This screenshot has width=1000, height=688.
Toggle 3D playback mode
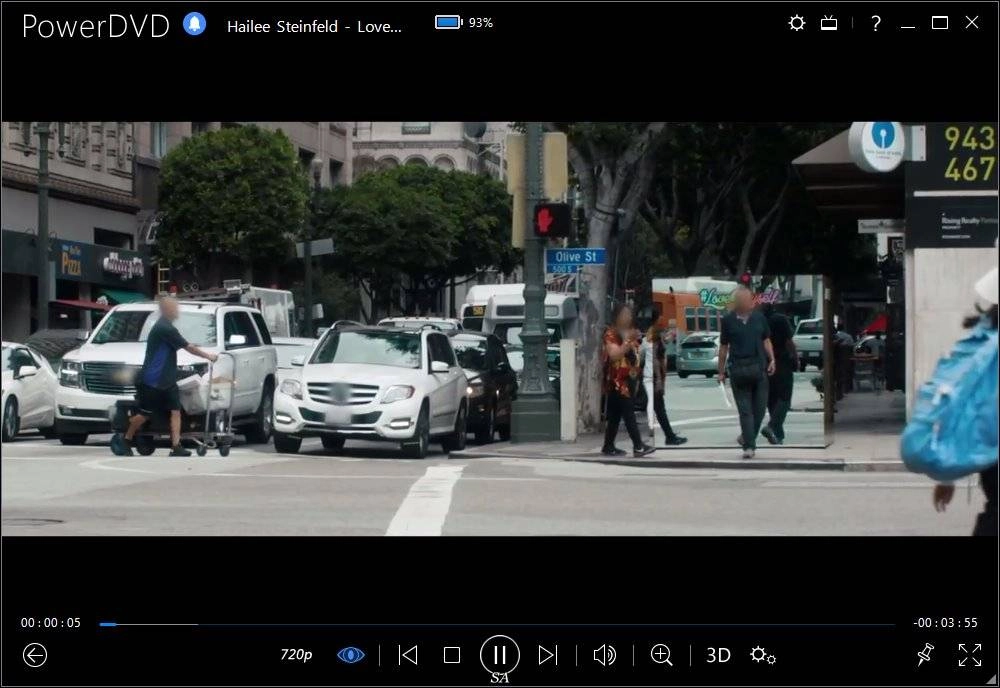[x=718, y=655]
